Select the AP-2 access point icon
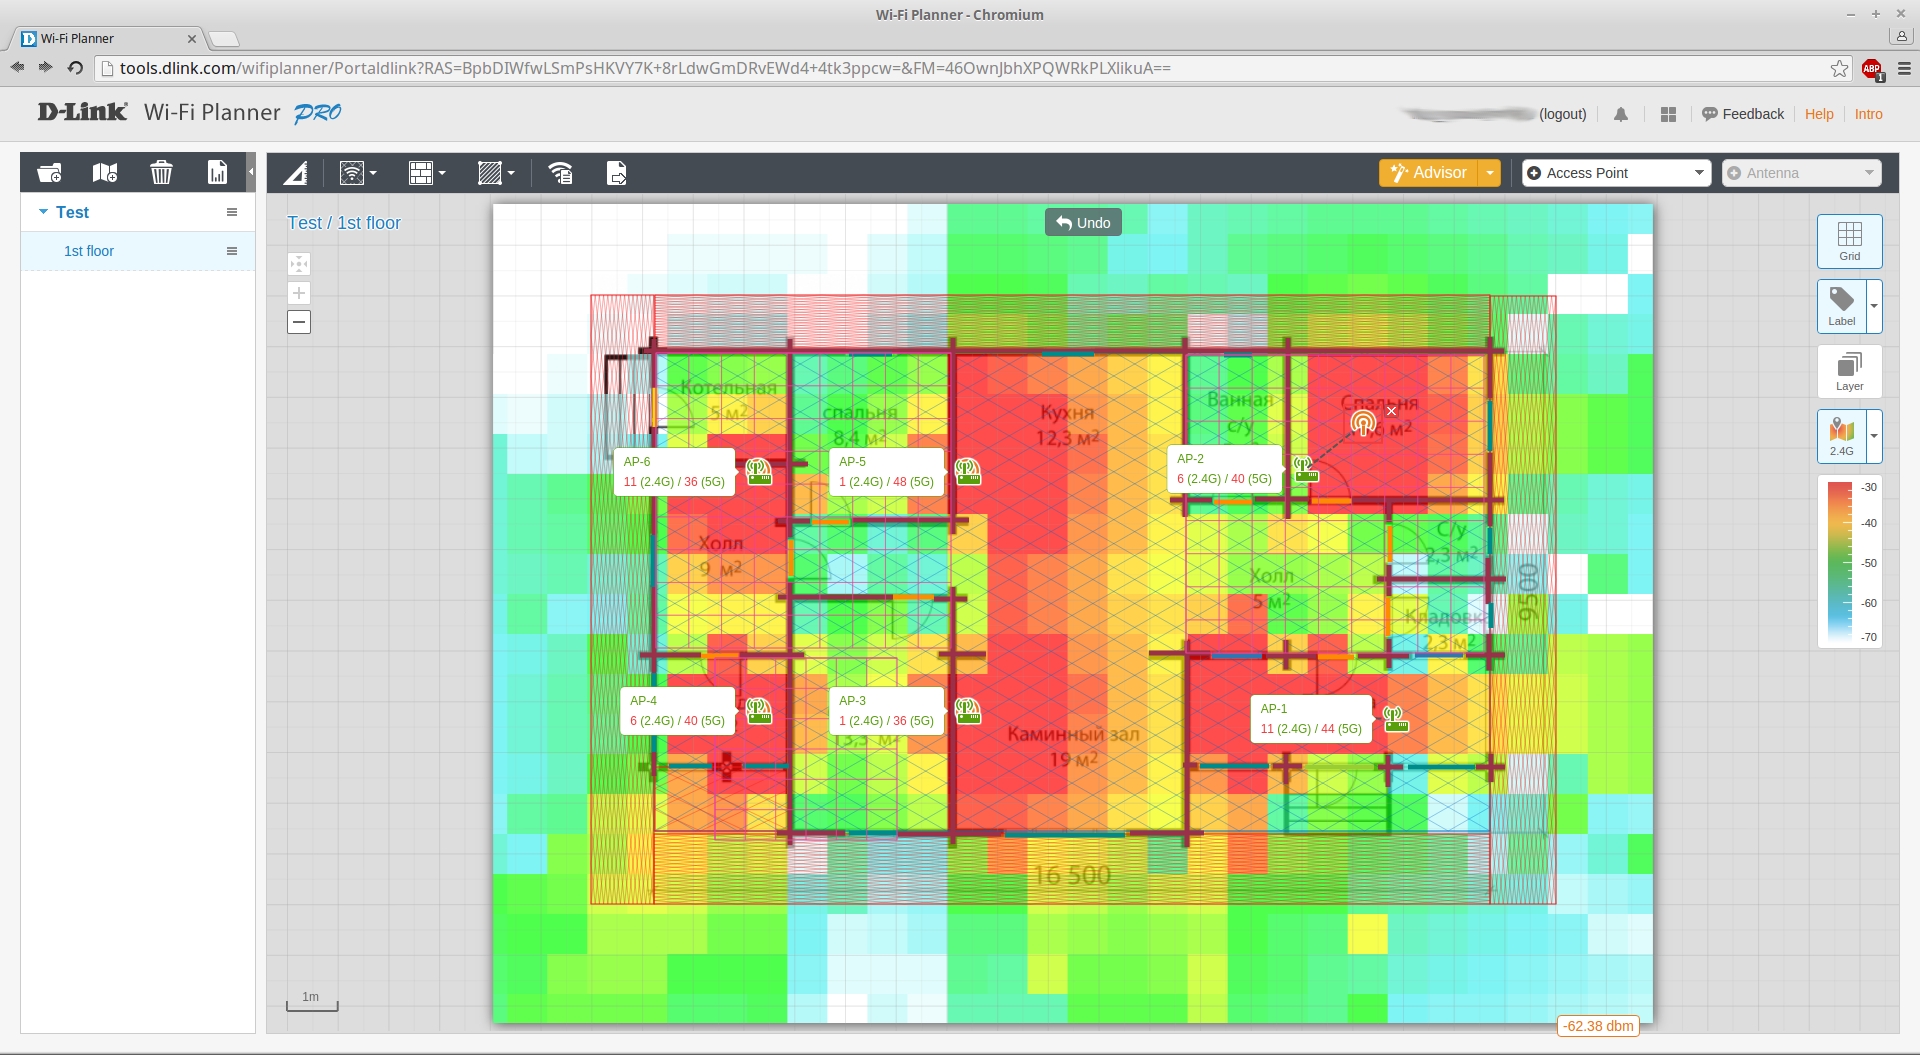Image resolution: width=1920 pixels, height=1055 pixels. [x=1305, y=469]
